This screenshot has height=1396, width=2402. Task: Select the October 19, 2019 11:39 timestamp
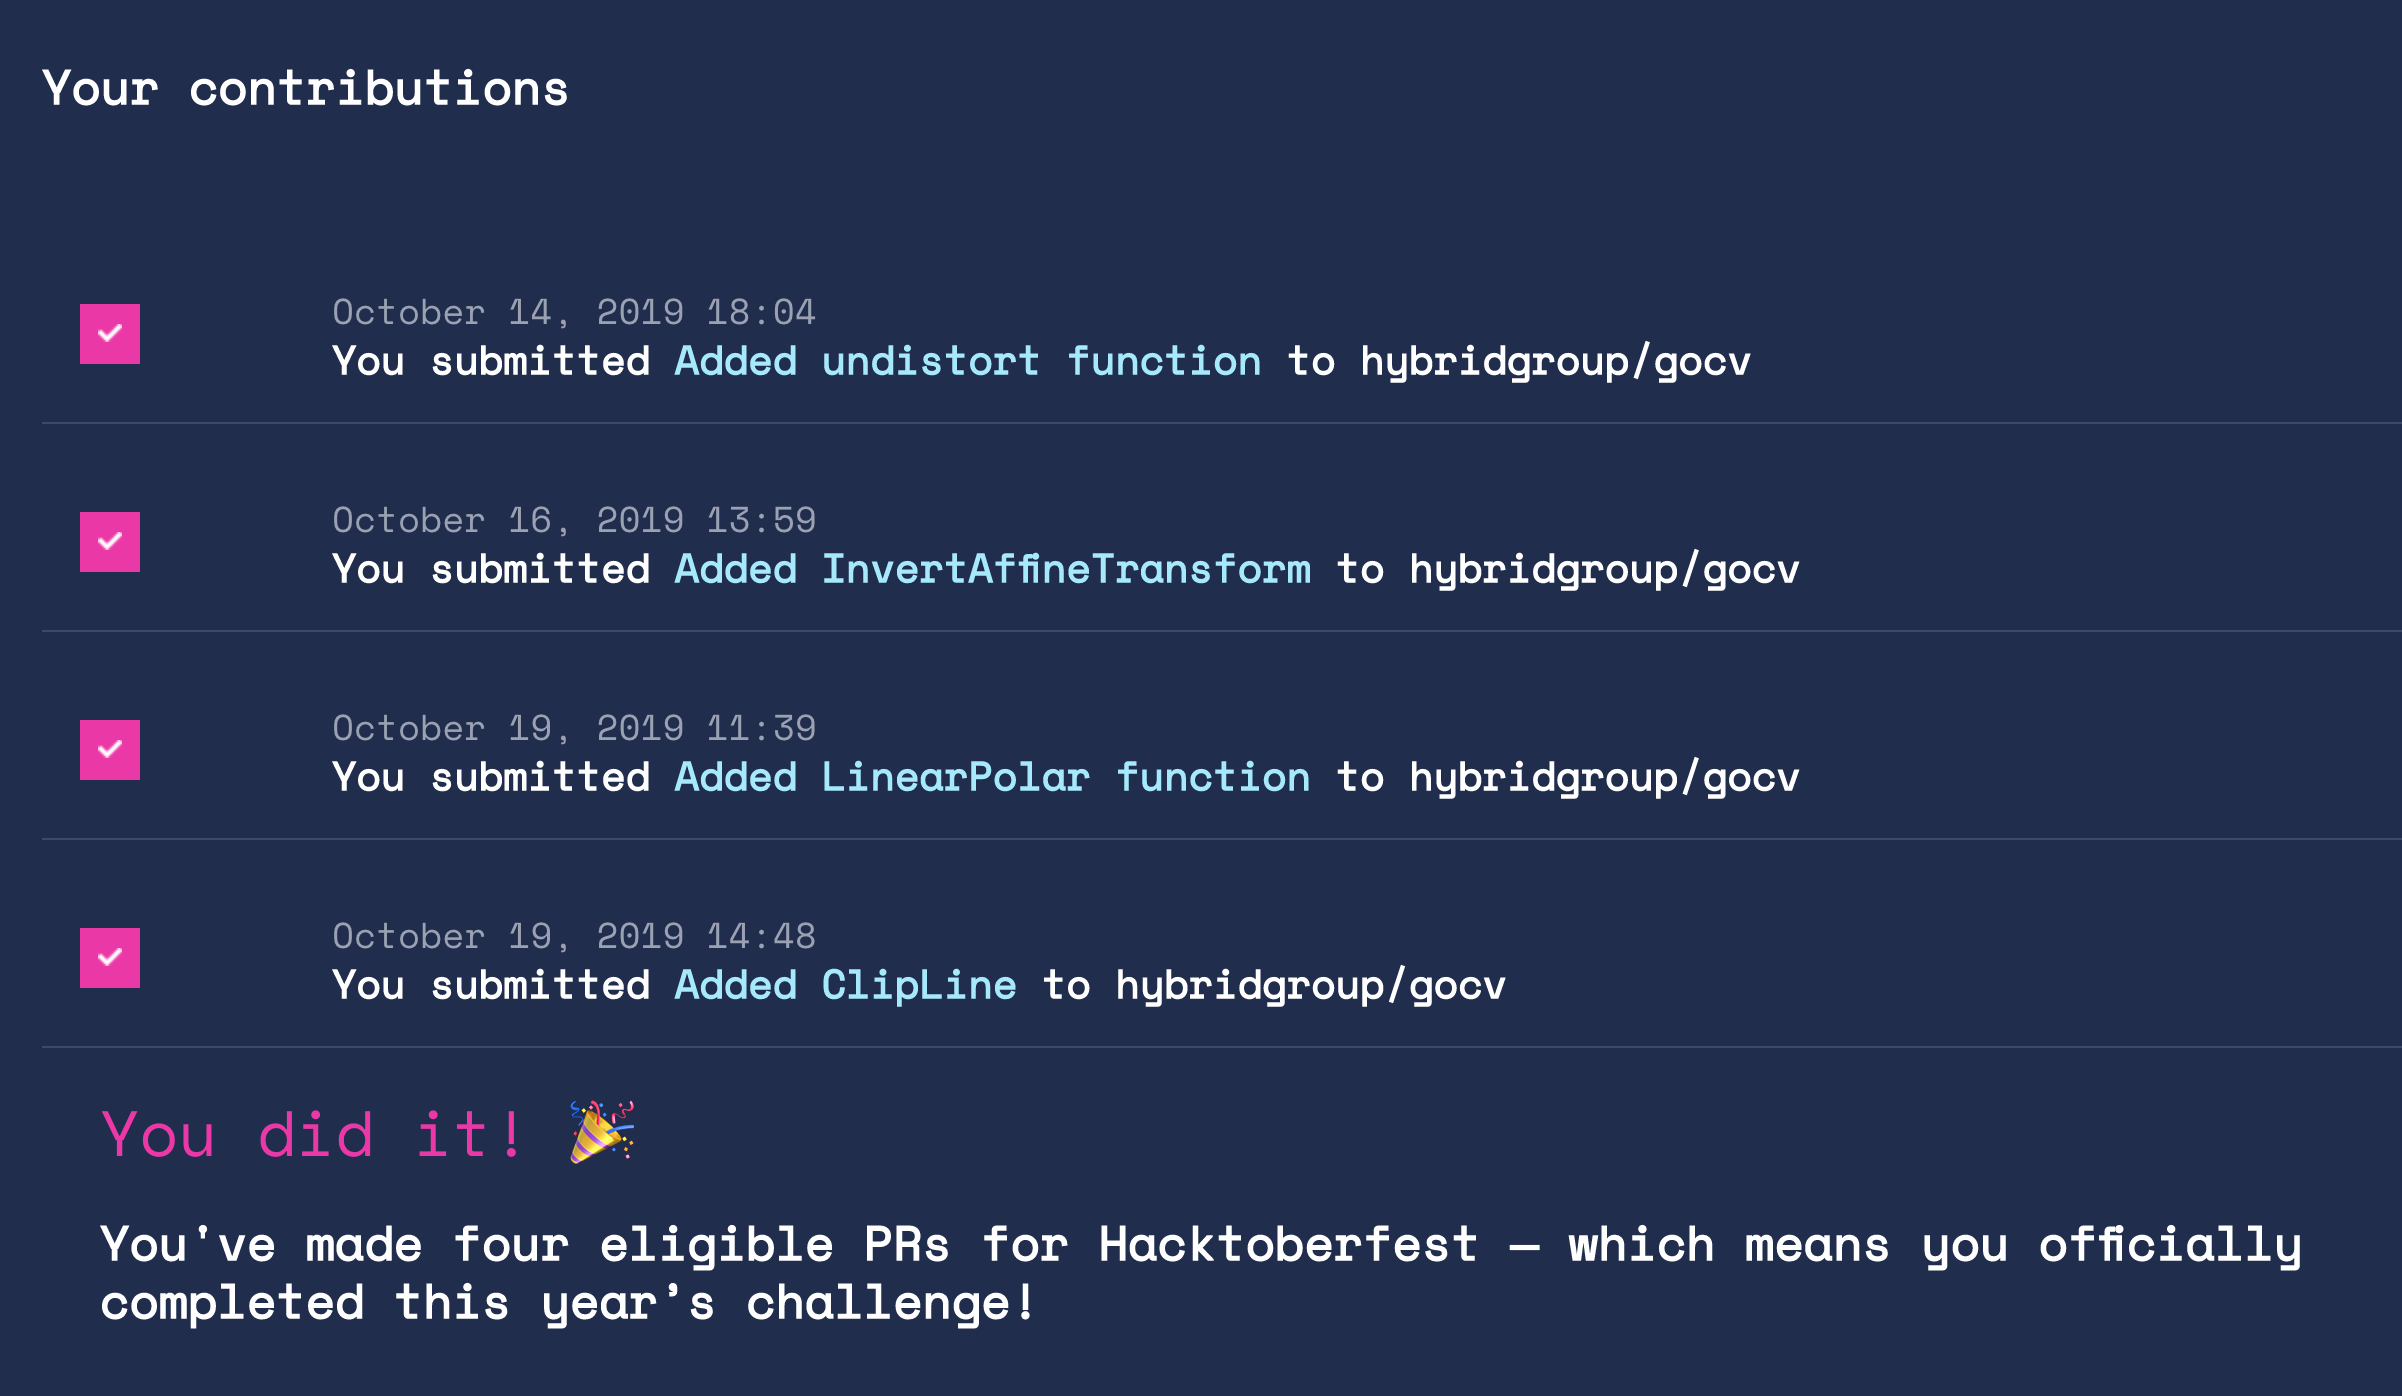[574, 729]
